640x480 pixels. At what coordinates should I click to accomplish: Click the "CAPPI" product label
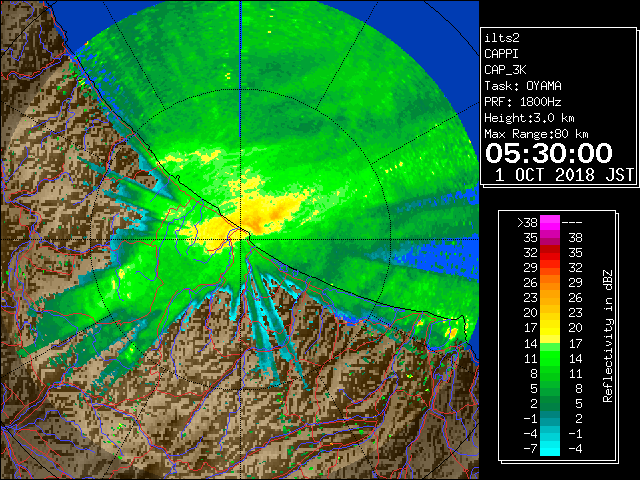click(501, 54)
